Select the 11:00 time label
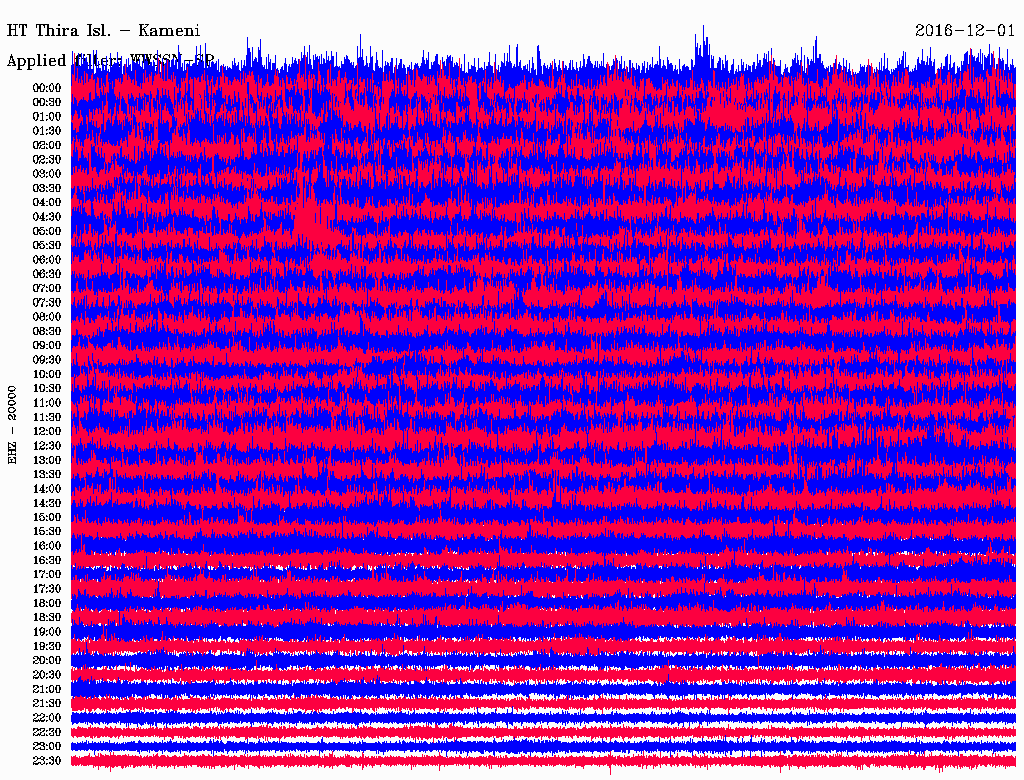 (47, 403)
